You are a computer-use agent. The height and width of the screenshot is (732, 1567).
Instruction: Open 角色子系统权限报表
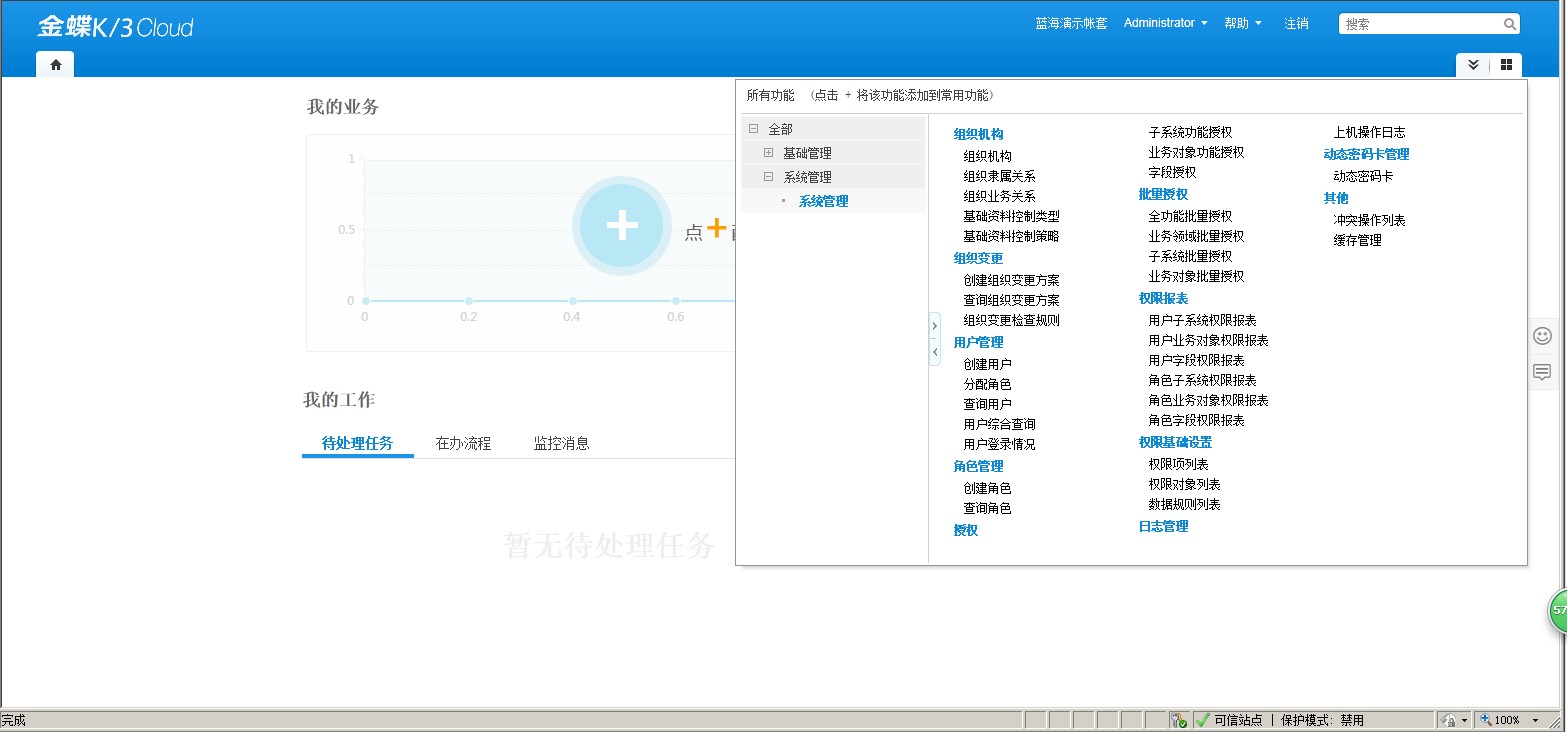[x=1202, y=380]
